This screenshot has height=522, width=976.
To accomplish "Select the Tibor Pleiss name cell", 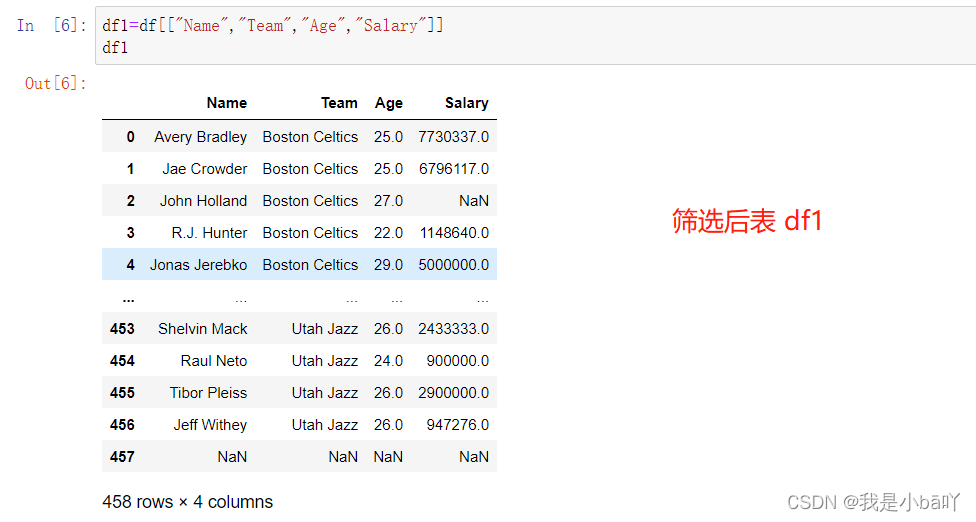I will (x=209, y=393).
